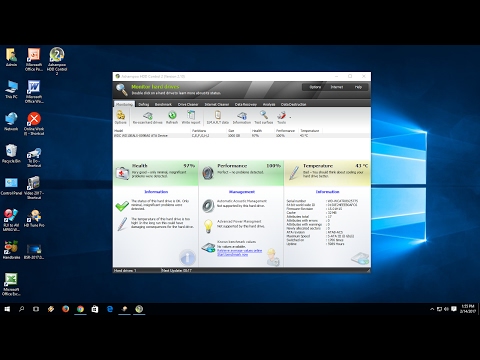Open the Control Panel desktop icon
Screen dimensions: 480x360
(x=11, y=186)
